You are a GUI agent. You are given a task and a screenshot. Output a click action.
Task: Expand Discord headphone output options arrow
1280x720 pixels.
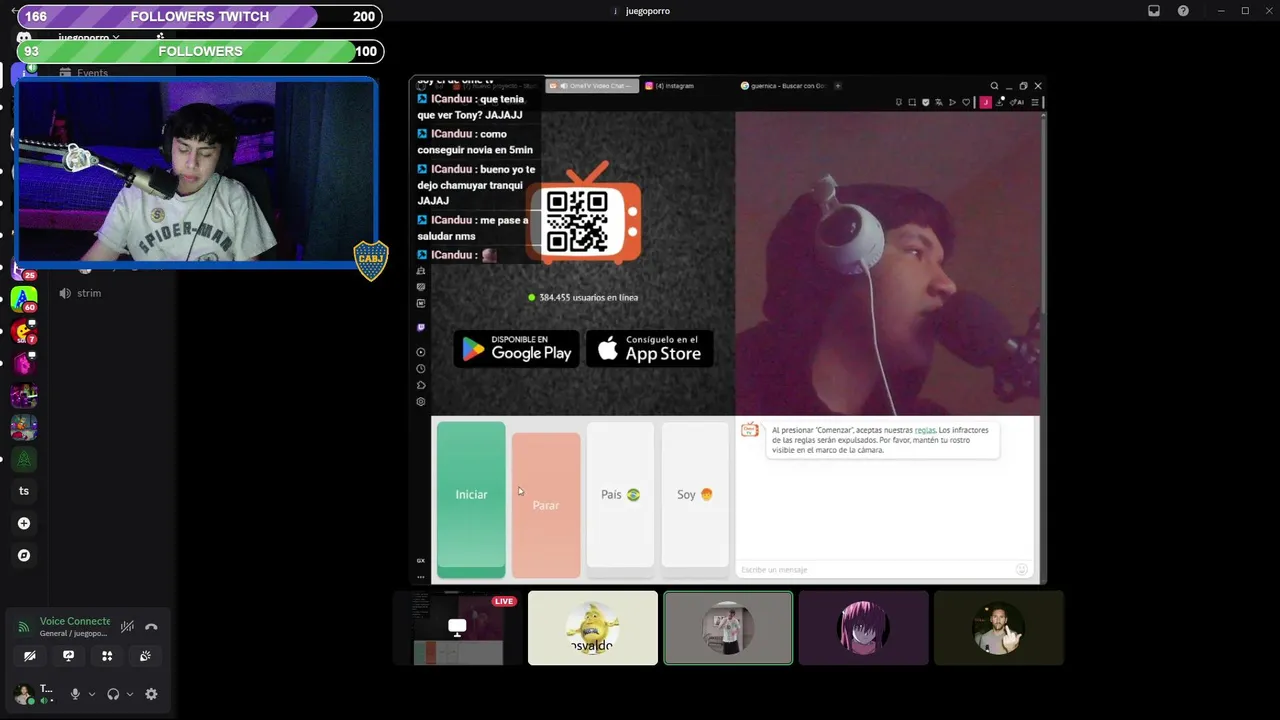pos(130,694)
